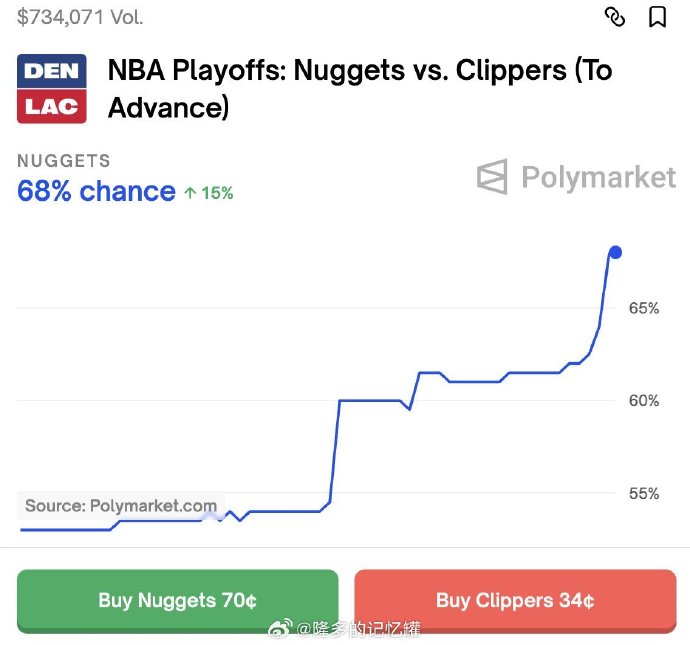The width and height of the screenshot is (690, 645).
Task: Click the Polymarket logo icon
Action: tap(492, 177)
